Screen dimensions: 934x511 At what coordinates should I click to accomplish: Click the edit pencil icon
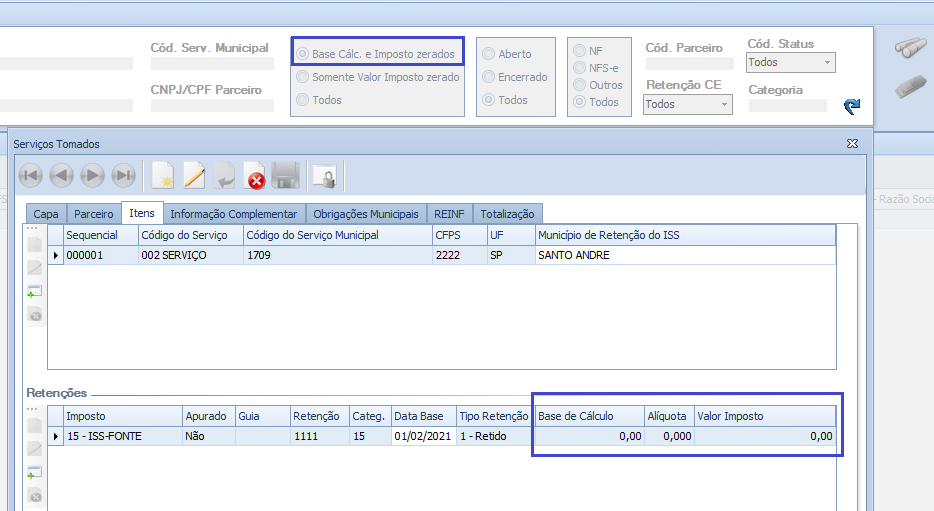click(x=194, y=177)
